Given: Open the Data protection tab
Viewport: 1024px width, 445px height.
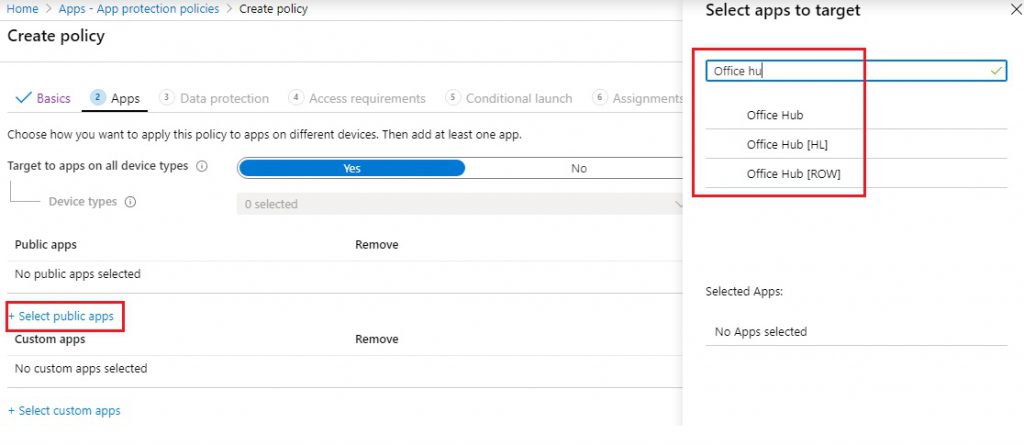Looking at the screenshot, I should [214, 98].
